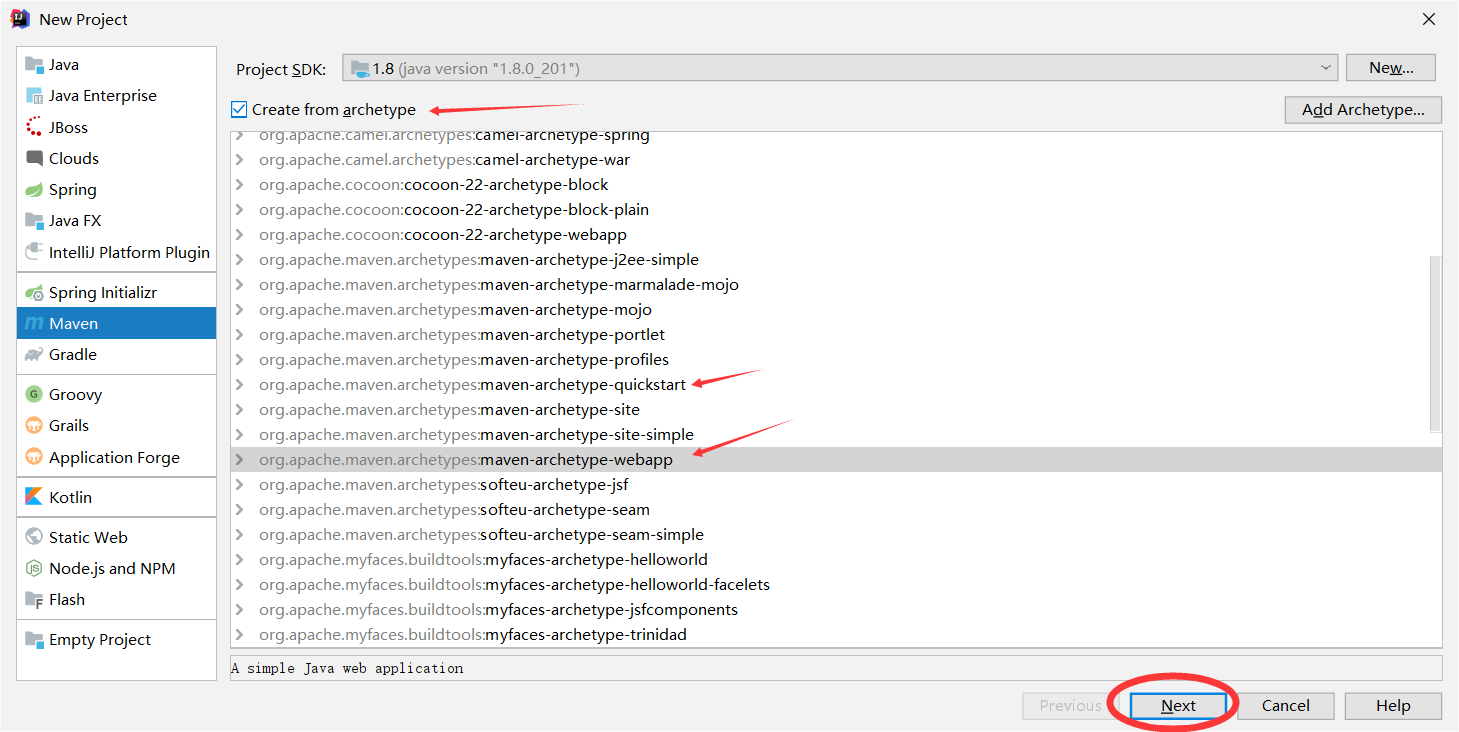Click the Node.js and NPM icon
1459x732 pixels.
pyautogui.click(x=34, y=568)
